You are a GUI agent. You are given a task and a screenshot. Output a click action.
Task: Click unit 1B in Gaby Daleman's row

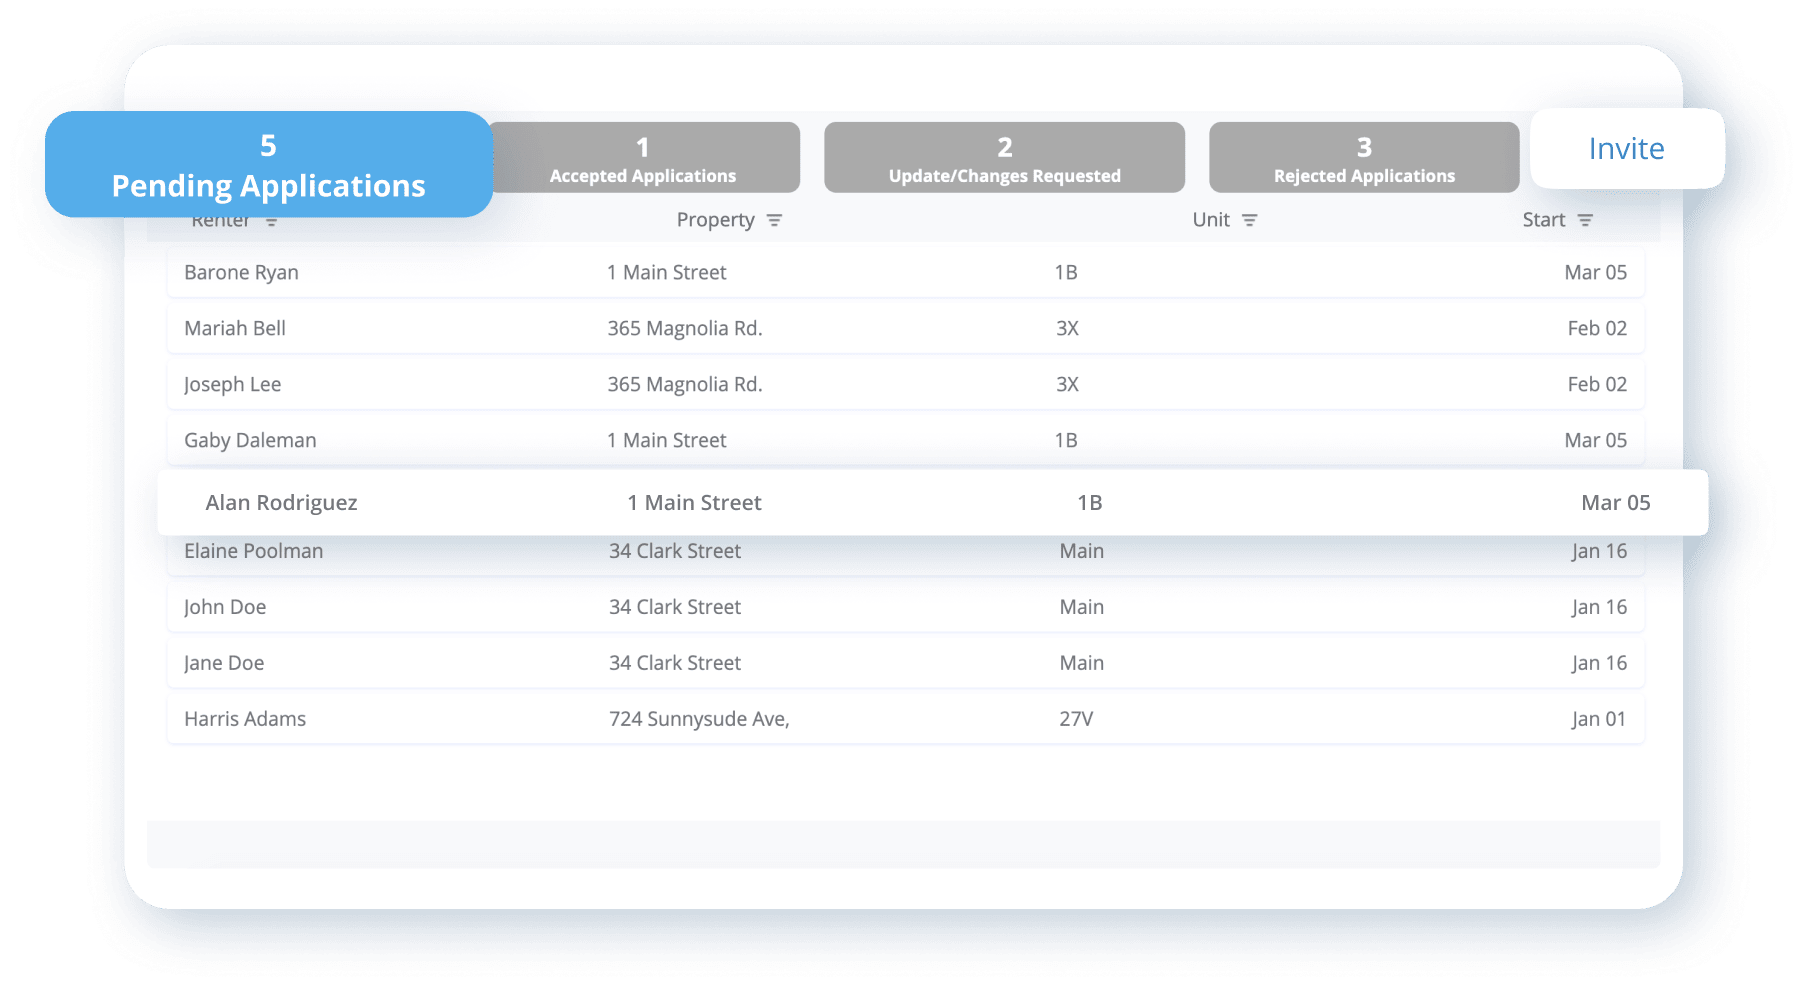point(1066,441)
